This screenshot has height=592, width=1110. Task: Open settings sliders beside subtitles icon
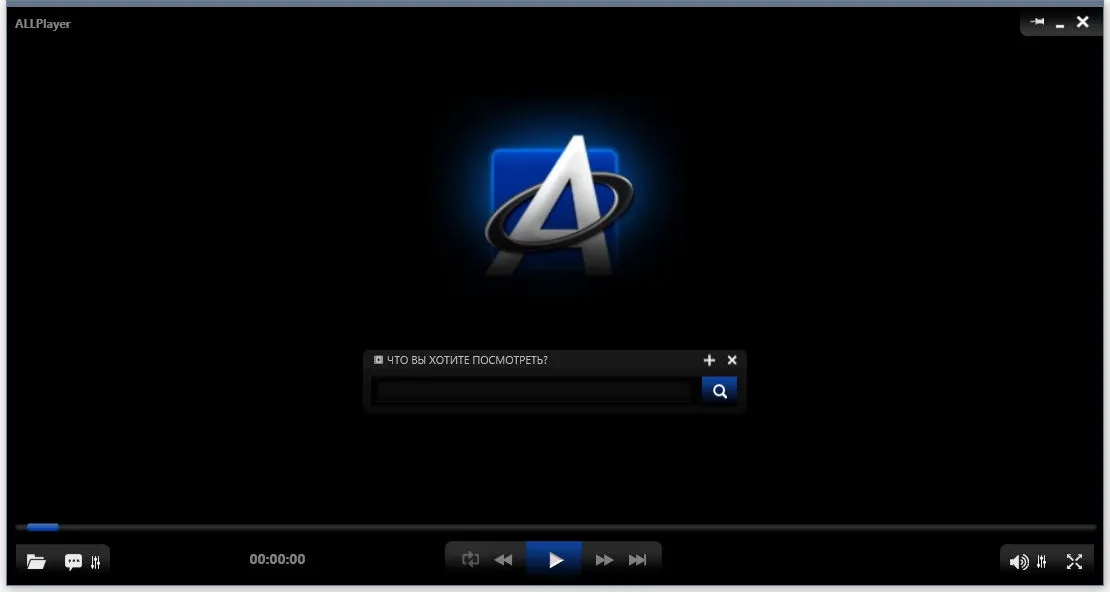pyautogui.click(x=96, y=563)
